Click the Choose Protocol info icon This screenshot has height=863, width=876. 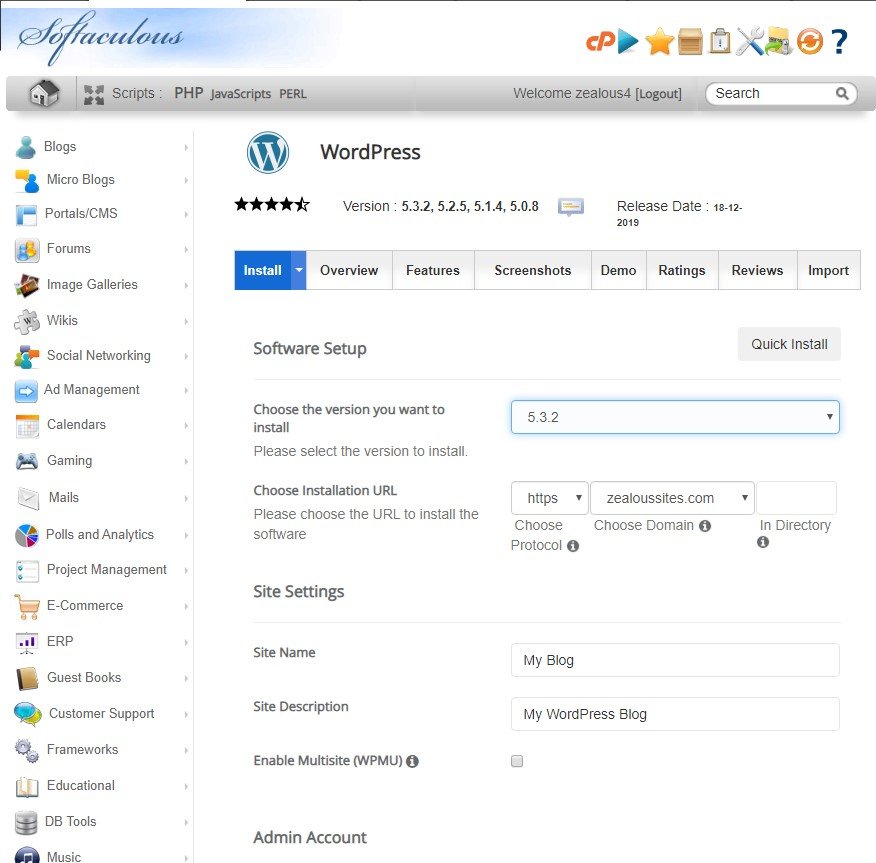coord(573,546)
